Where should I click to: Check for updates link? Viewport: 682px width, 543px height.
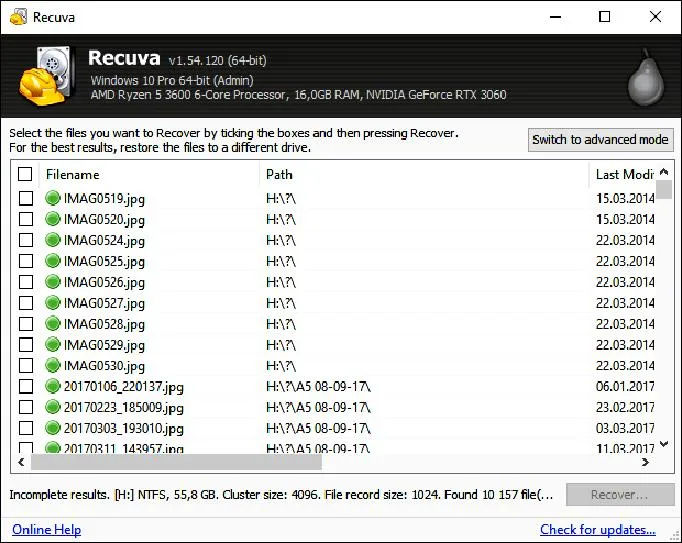point(598,530)
